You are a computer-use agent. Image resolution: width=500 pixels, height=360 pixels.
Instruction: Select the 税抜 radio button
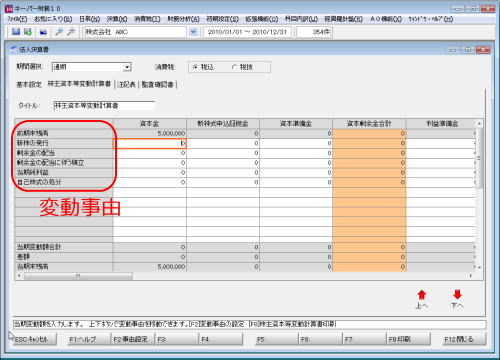(x=234, y=67)
